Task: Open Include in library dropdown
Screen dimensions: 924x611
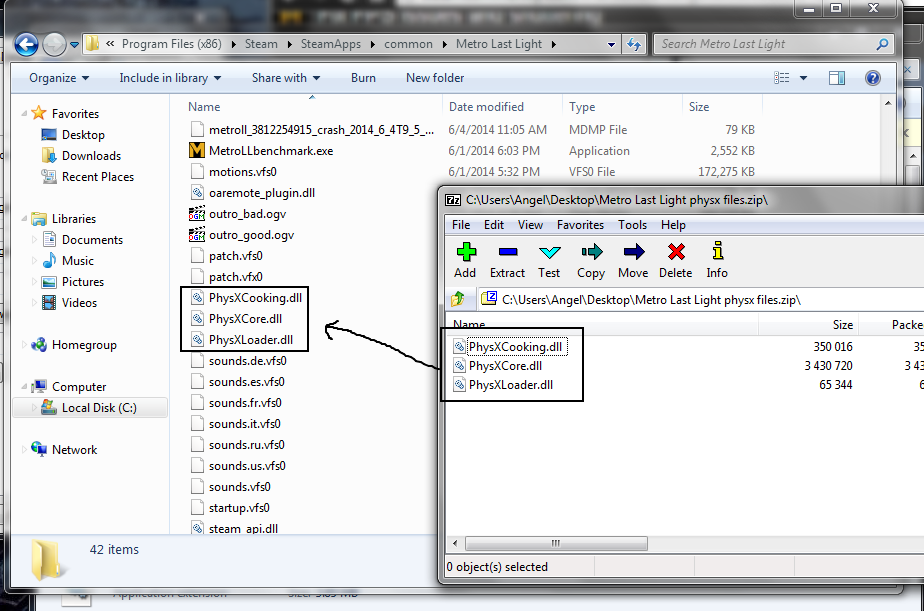Action: pyautogui.click(x=170, y=78)
